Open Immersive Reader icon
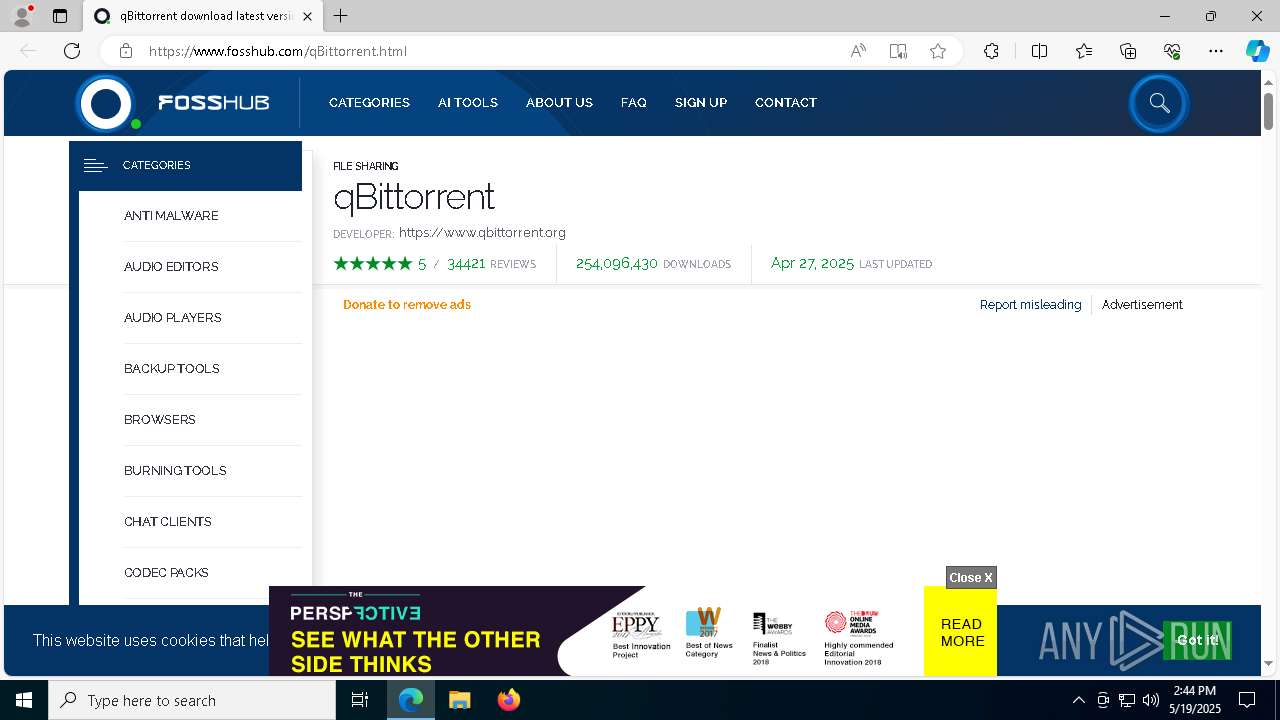 [x=898, y=51]
